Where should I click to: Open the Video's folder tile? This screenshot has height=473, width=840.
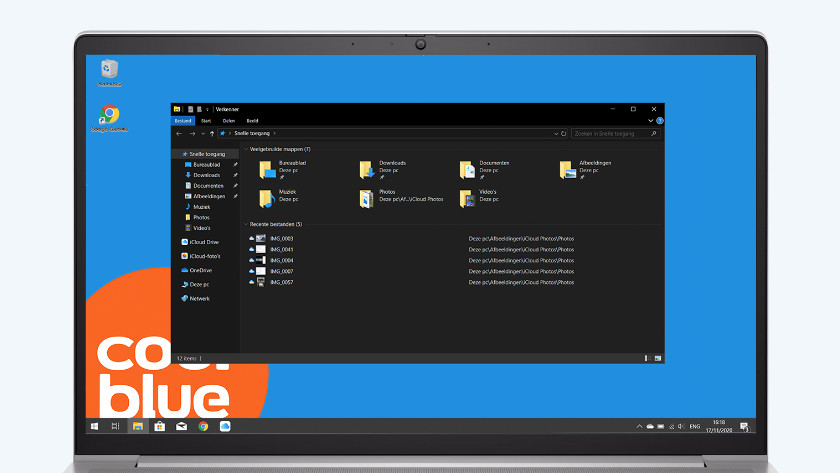(x=479, y=198)
